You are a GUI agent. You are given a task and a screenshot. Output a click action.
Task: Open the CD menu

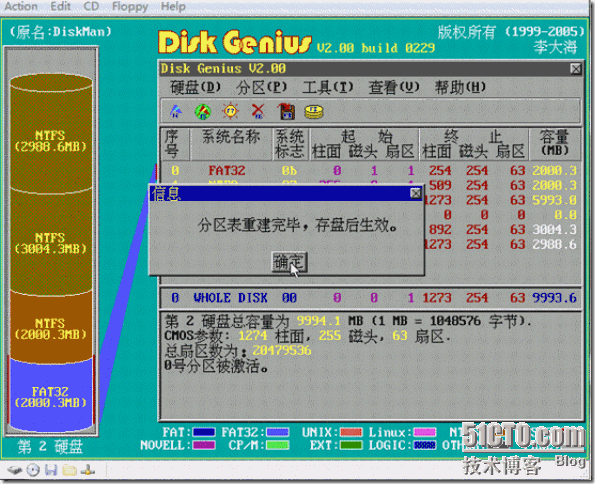point(91,6)
